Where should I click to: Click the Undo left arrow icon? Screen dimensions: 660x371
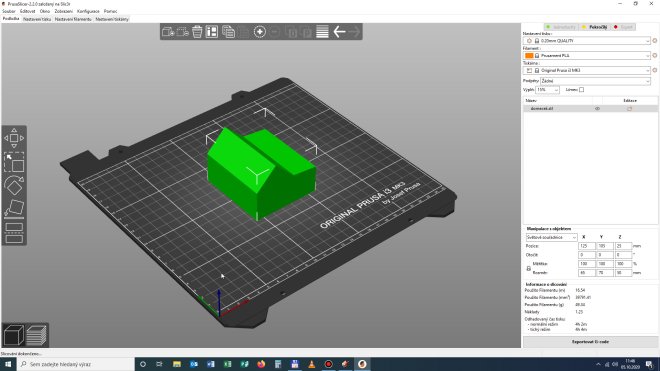coord(339,32)
